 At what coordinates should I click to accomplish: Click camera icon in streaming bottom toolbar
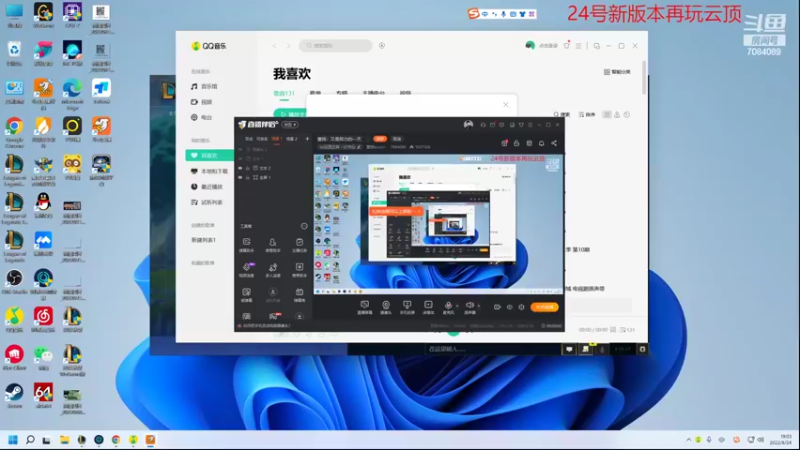pyautogui.click(x=386, y=307)
